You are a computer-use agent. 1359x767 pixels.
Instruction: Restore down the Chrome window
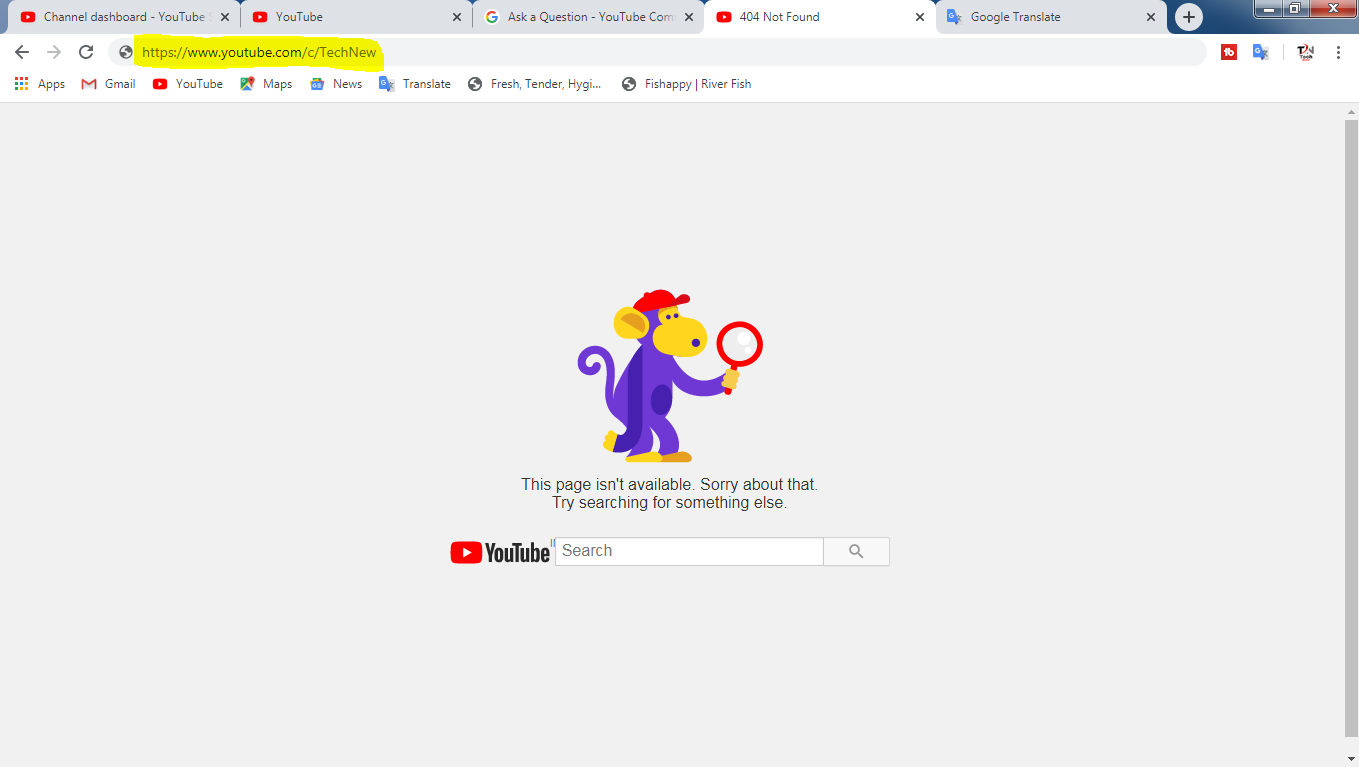[x=1295, y=9]
